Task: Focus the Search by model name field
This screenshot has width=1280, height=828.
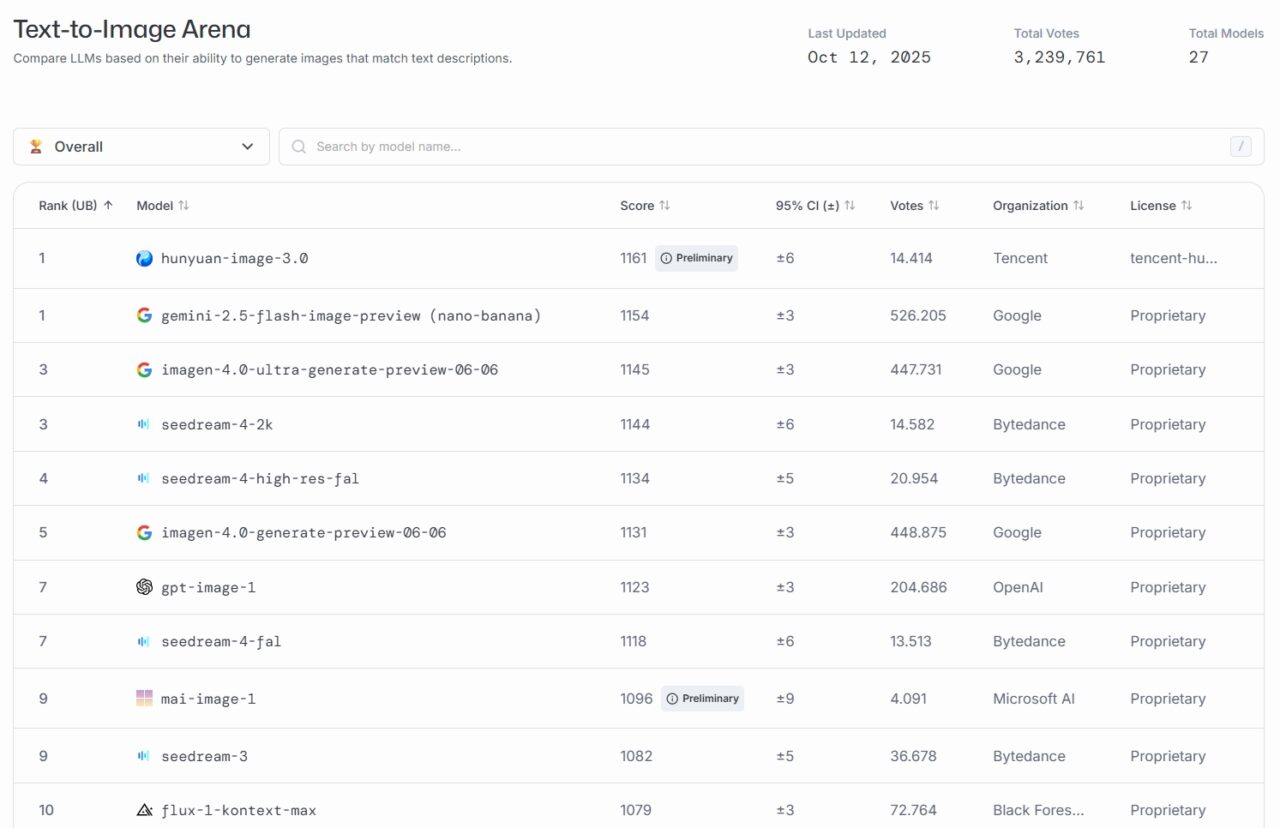Action: (x=760, y=147)
